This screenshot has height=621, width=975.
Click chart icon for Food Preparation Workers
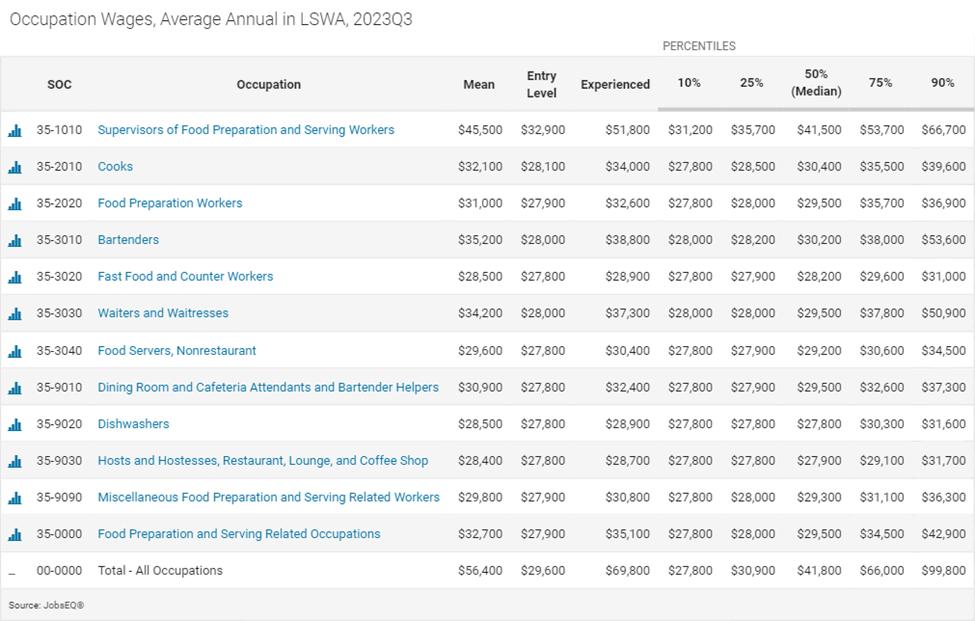[x=15, y=204]
